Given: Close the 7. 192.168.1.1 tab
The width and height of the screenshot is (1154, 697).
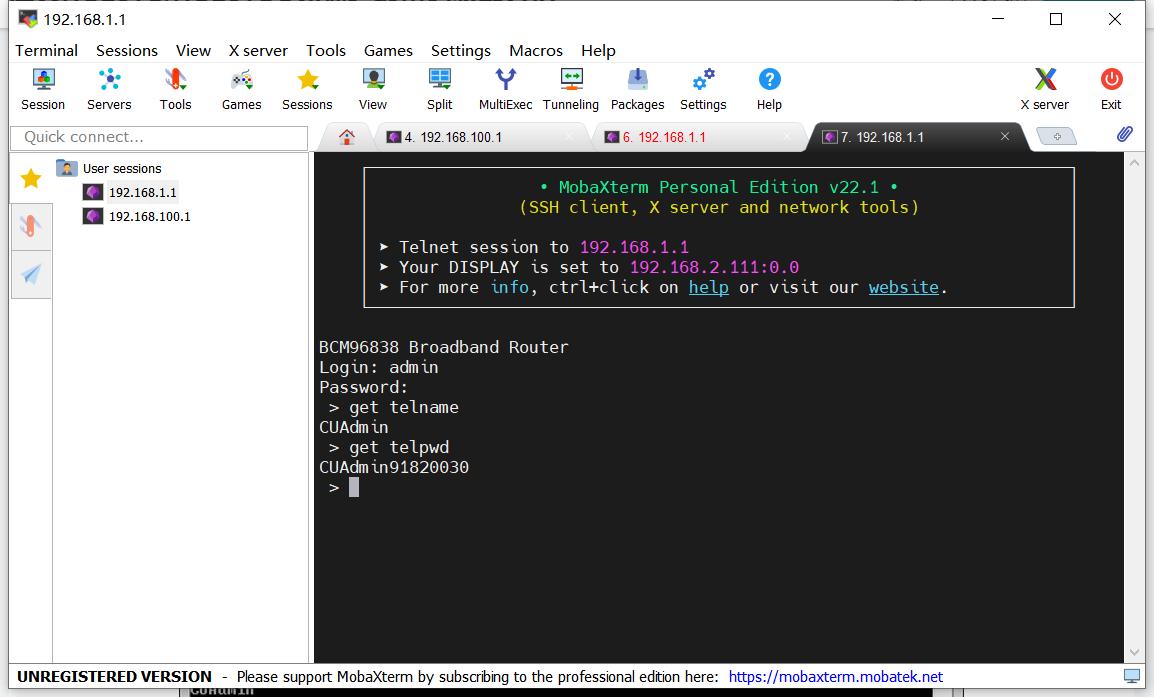Looking at the screenshot, I should [1005, 137].
